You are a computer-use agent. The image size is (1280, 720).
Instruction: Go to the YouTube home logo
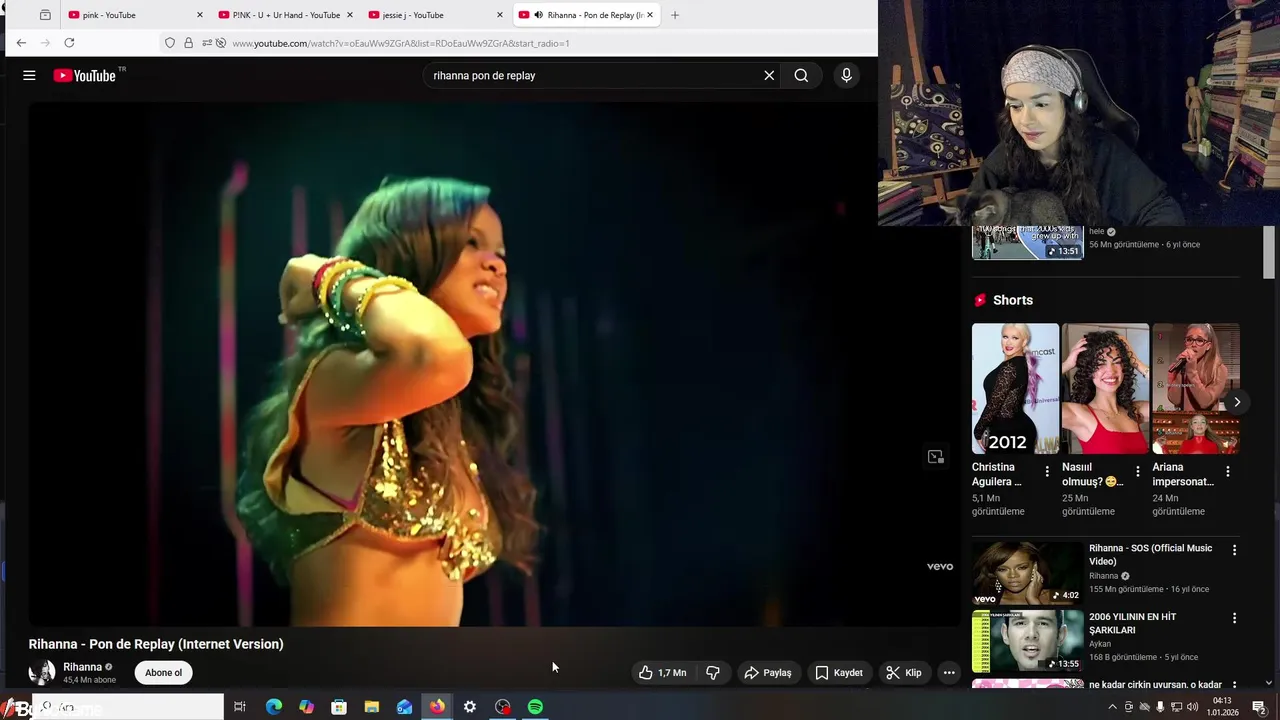coord(85,75)
